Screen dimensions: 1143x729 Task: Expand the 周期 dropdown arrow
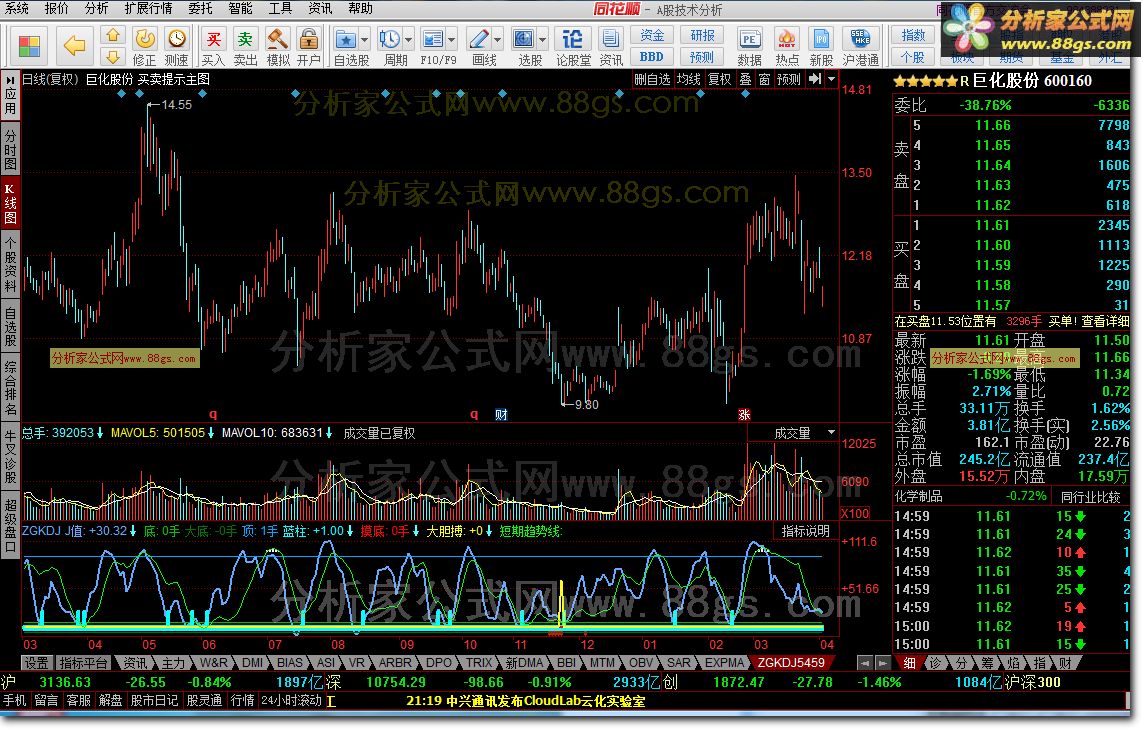coord(409,39)
